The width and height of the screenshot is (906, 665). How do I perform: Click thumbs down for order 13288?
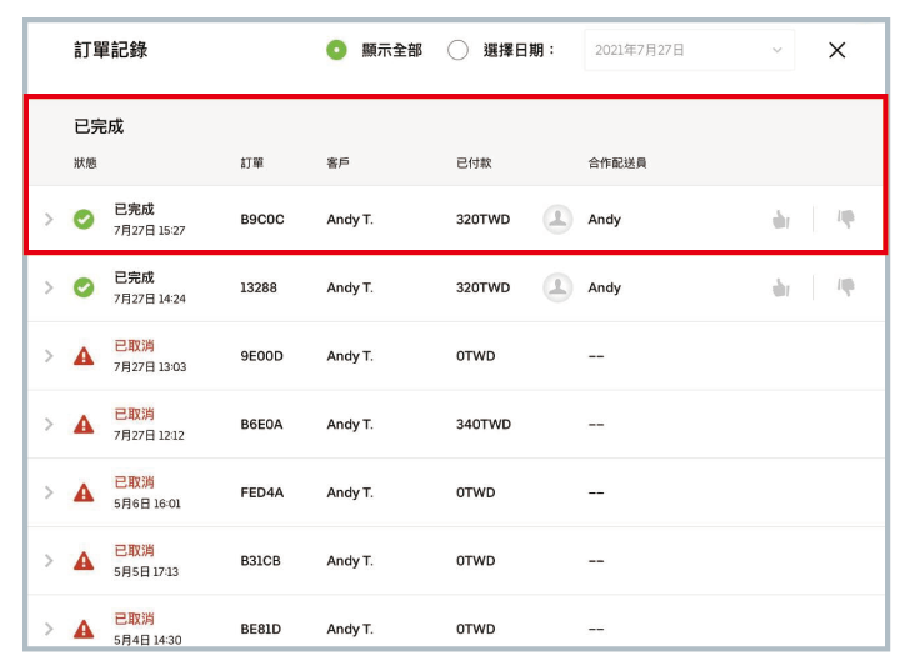coord(846,288)
